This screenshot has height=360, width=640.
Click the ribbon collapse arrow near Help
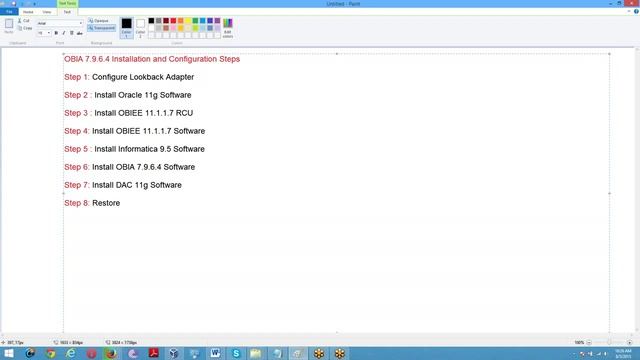click(x=629, y=11)
